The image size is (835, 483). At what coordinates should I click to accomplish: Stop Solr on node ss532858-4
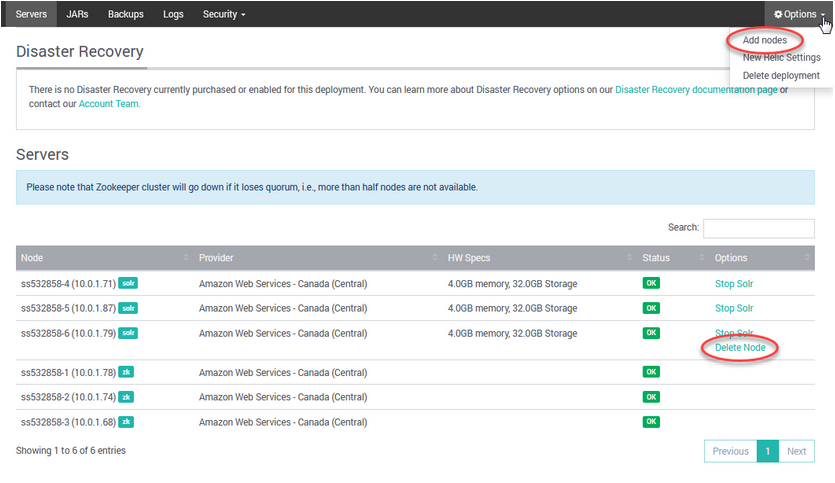[734, 284]
